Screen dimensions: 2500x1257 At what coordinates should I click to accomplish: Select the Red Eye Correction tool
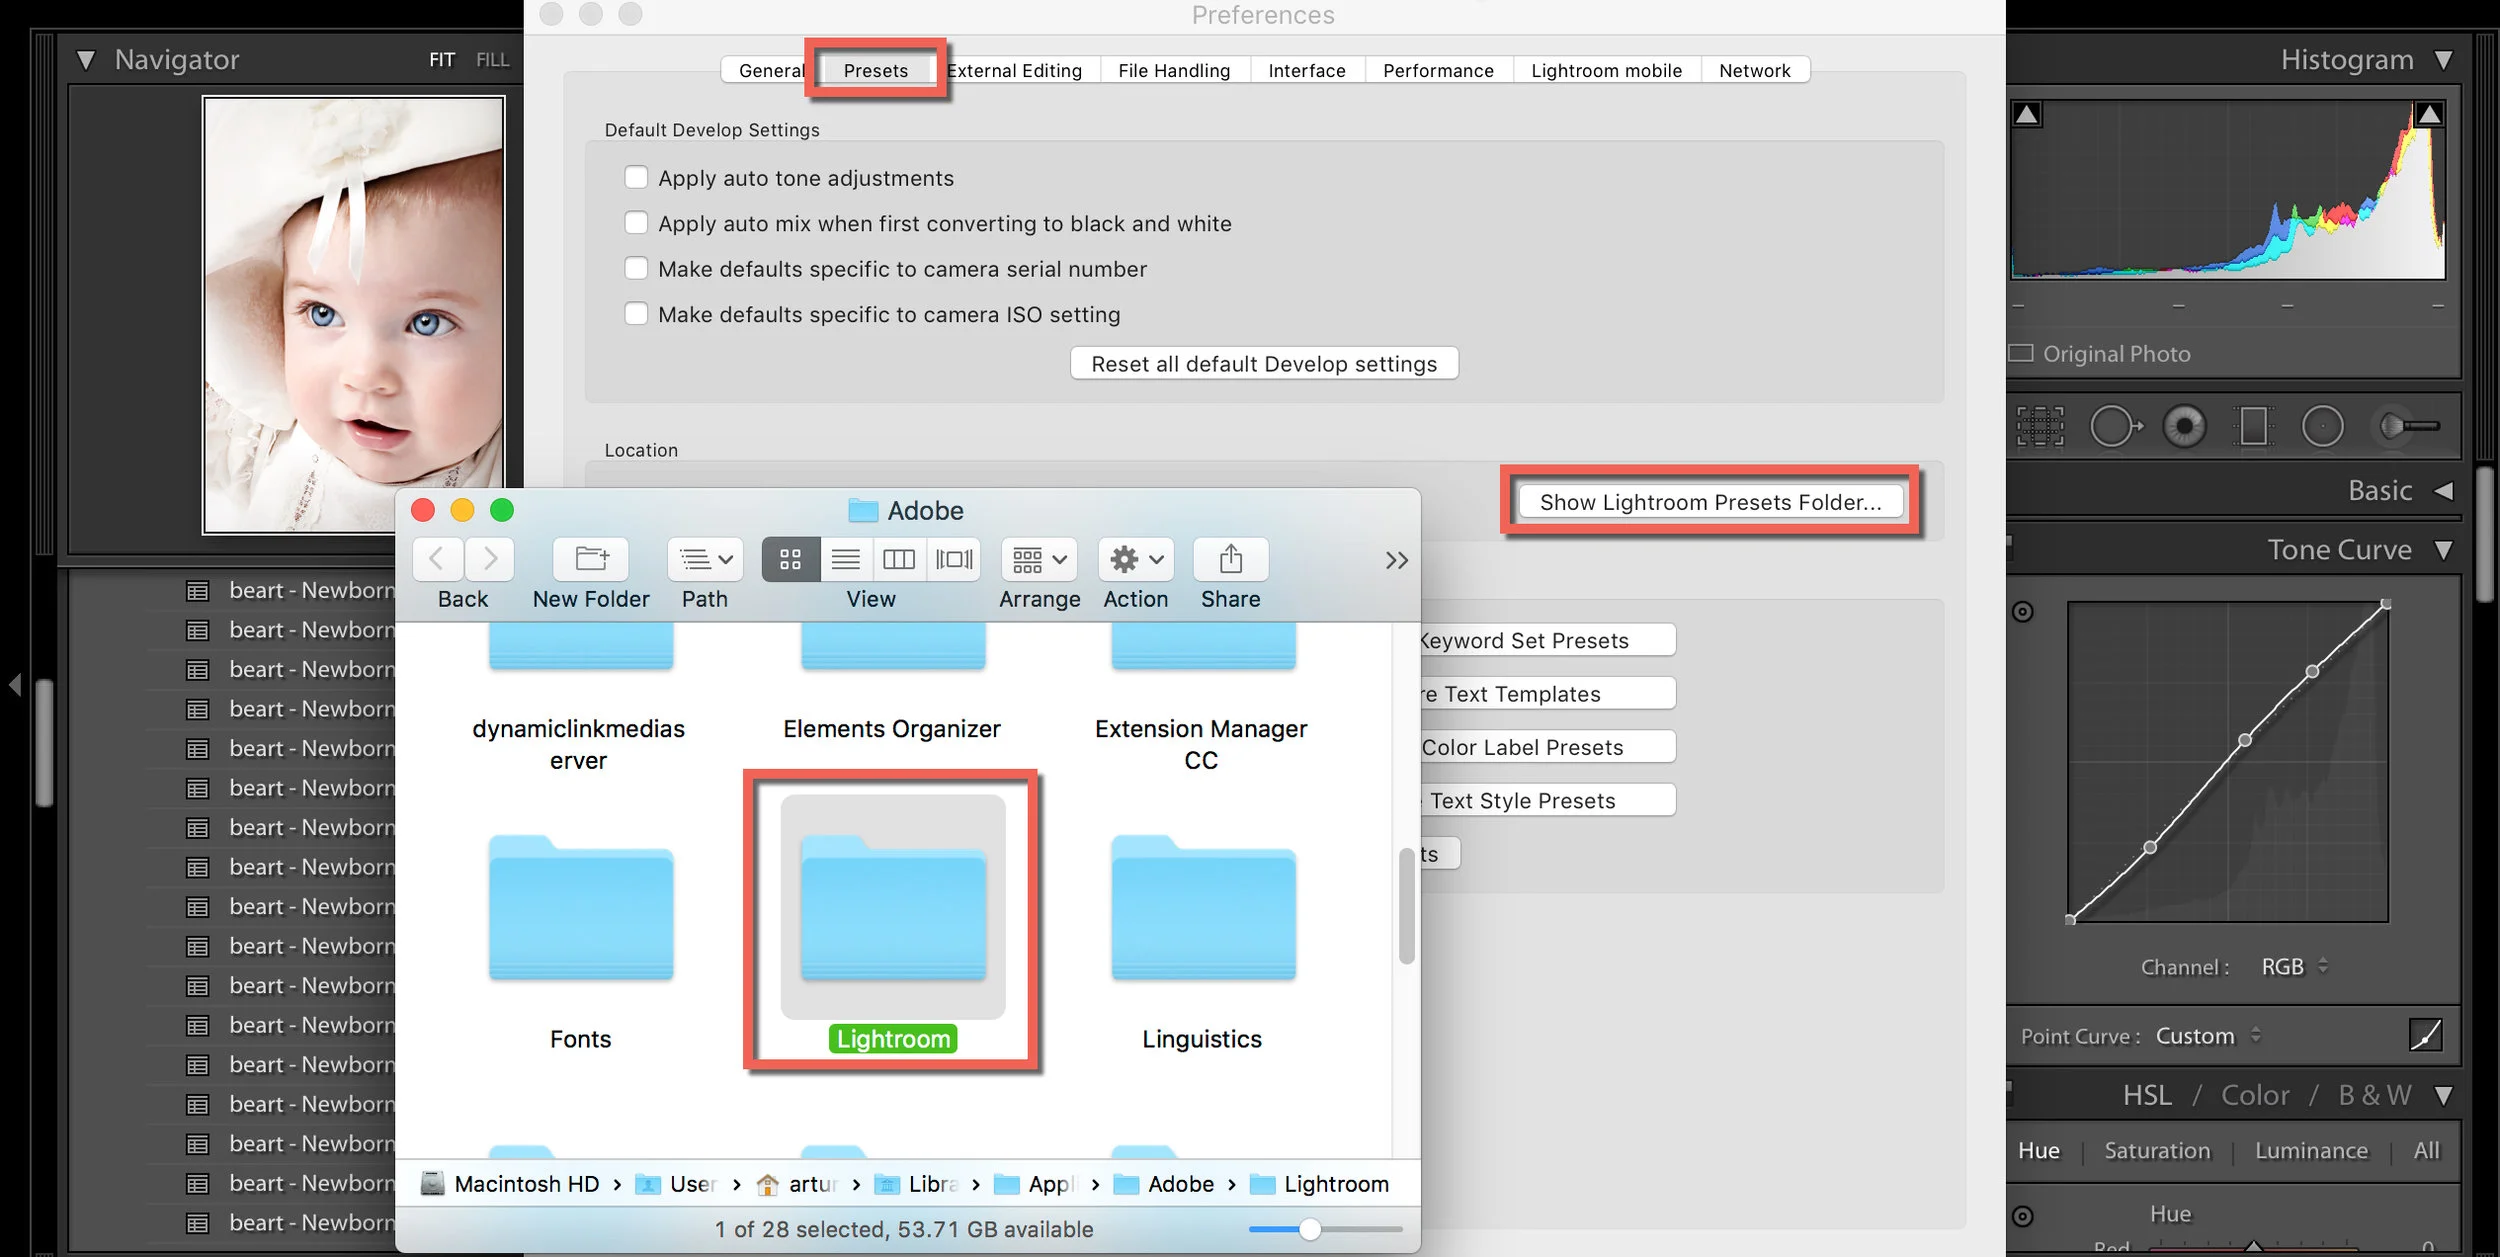(x=2184, y=426)
